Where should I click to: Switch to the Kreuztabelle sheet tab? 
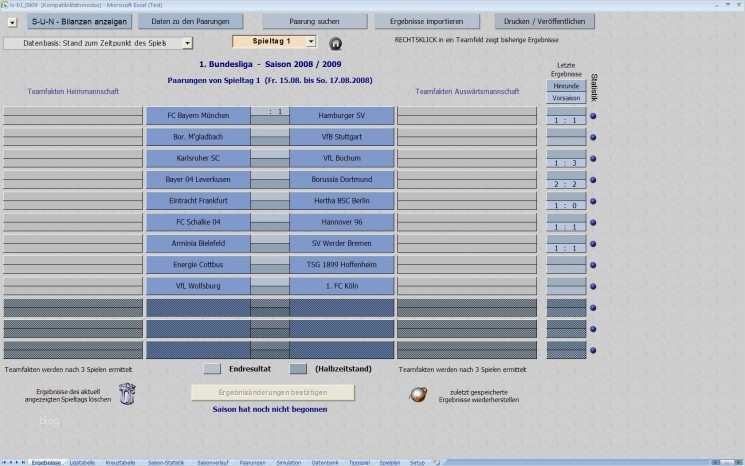120,463
